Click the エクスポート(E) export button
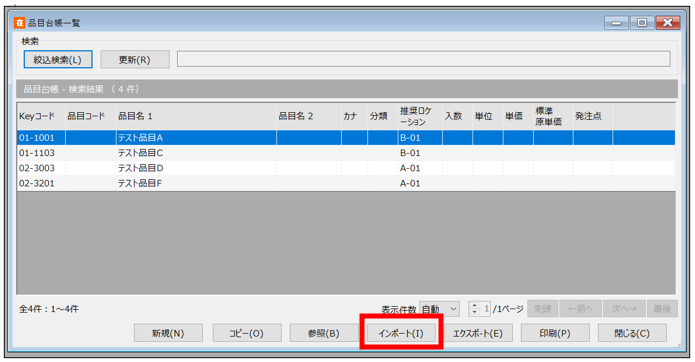 coord(478,333)
